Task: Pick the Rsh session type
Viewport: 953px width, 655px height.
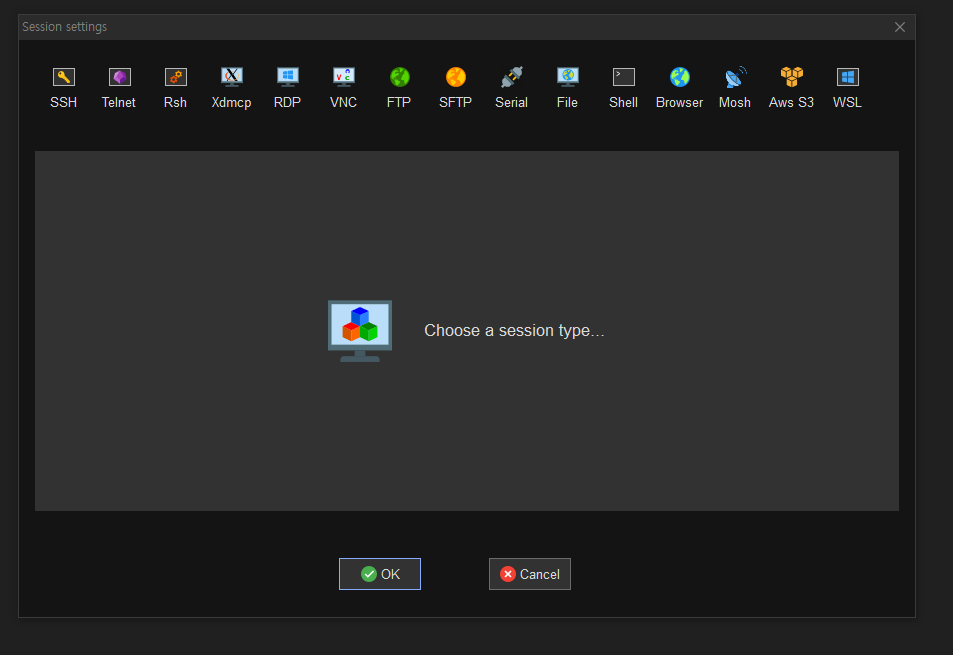Action: (x=175, y=88)
